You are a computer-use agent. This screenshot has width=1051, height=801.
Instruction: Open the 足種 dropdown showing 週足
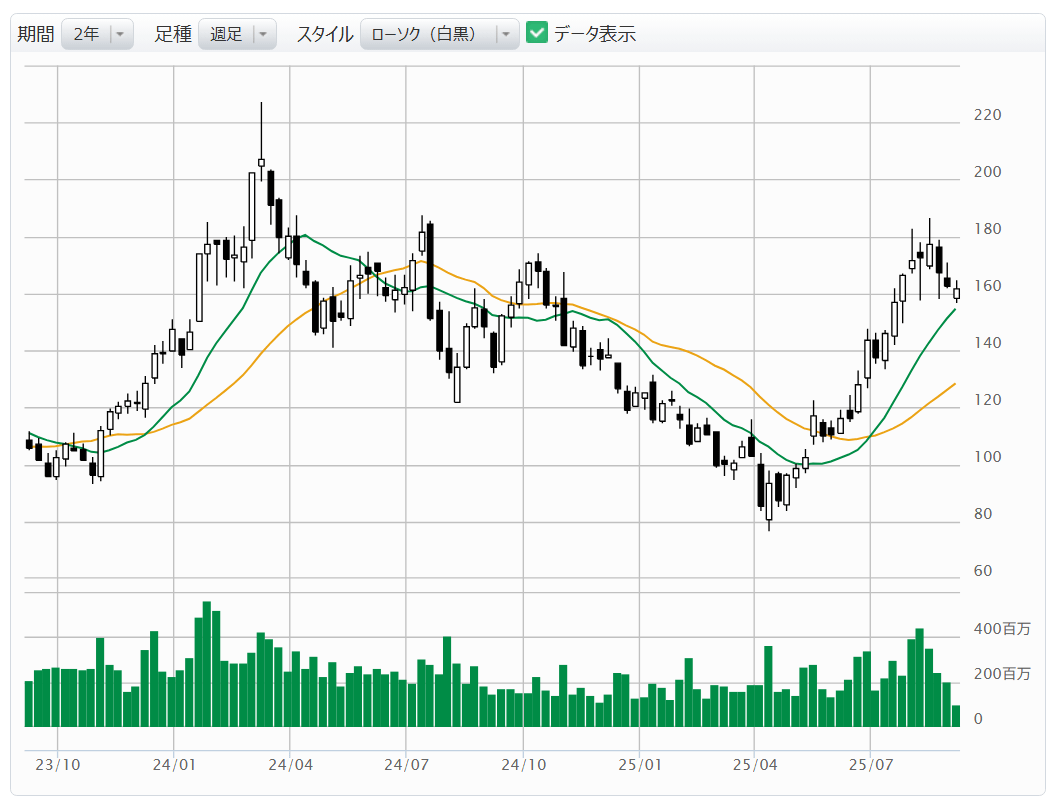(225, 34)
